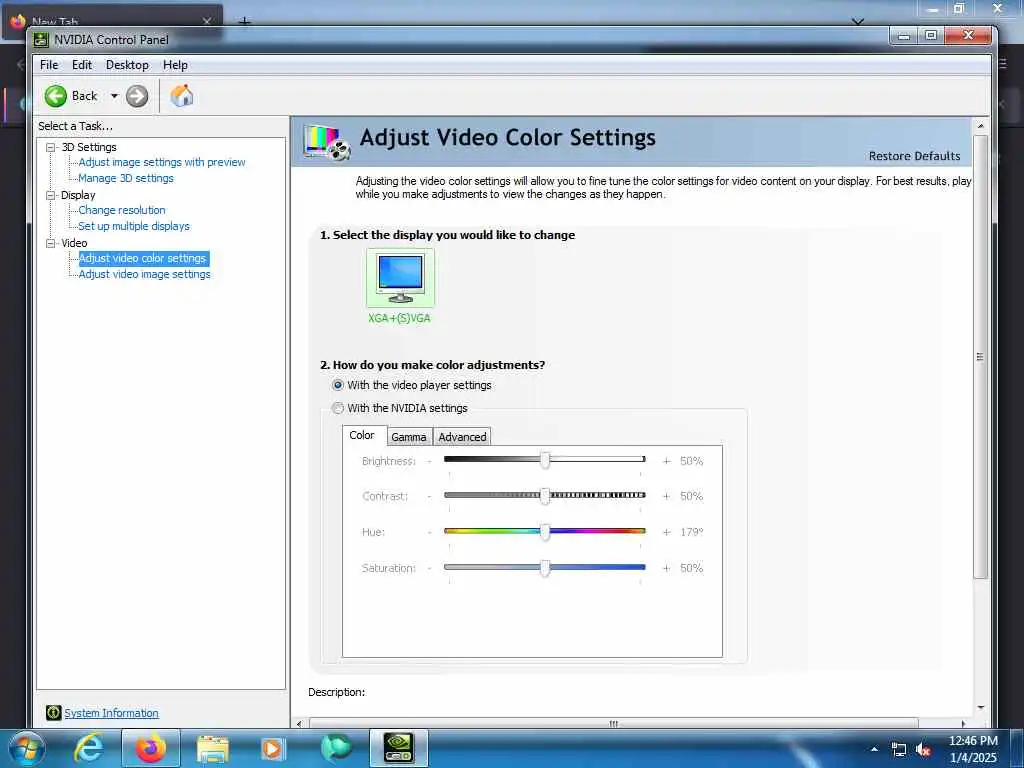Viewport: 1024px width, 768px height.
Task: Click the Hue slider handle
Action: 545,532
